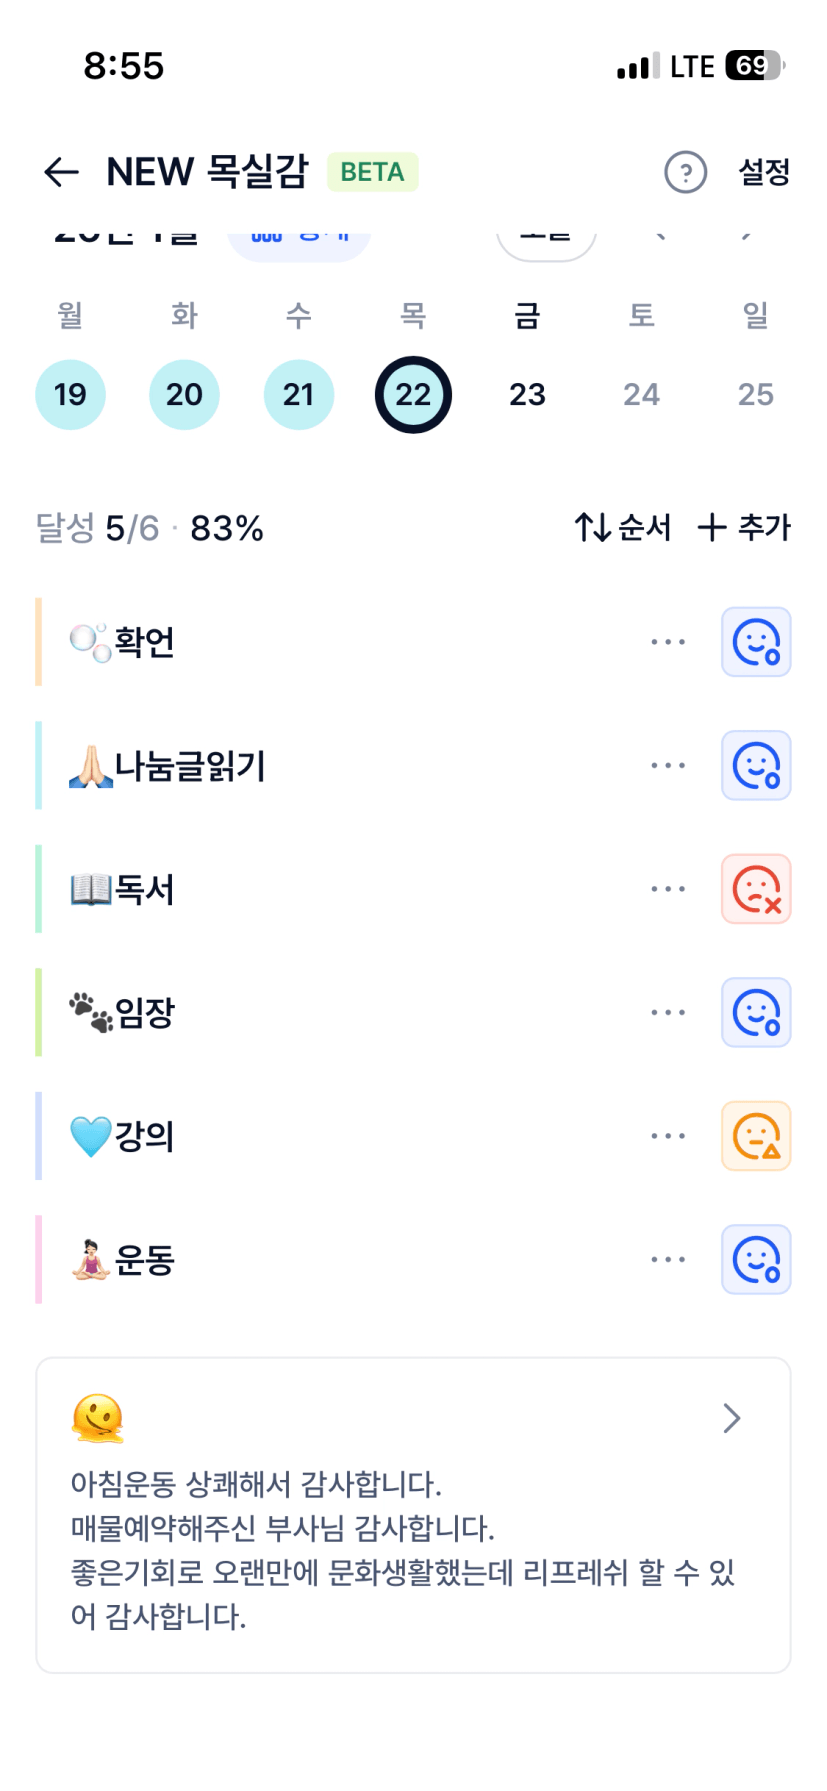Tap the paw prints icon for 임장
This screenshot has width=827, height=1791.
(90, 1012)
